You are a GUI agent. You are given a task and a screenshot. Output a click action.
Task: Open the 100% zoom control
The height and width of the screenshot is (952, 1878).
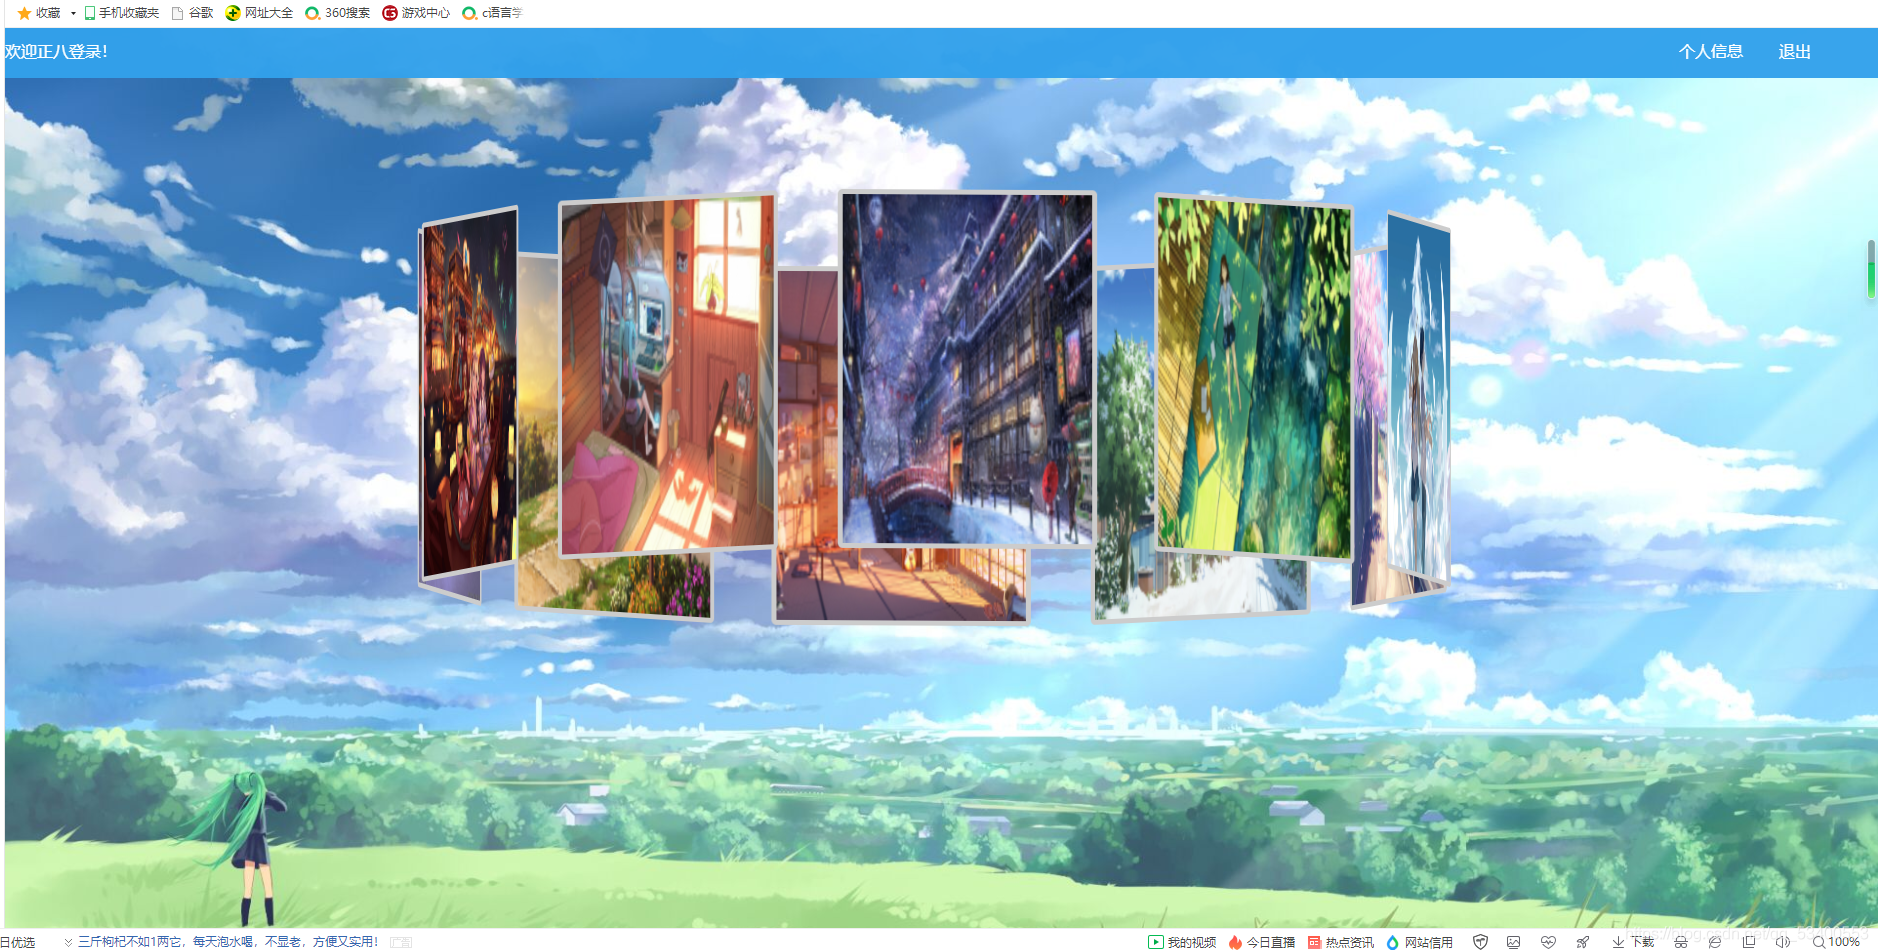(x=1836, y=942)
